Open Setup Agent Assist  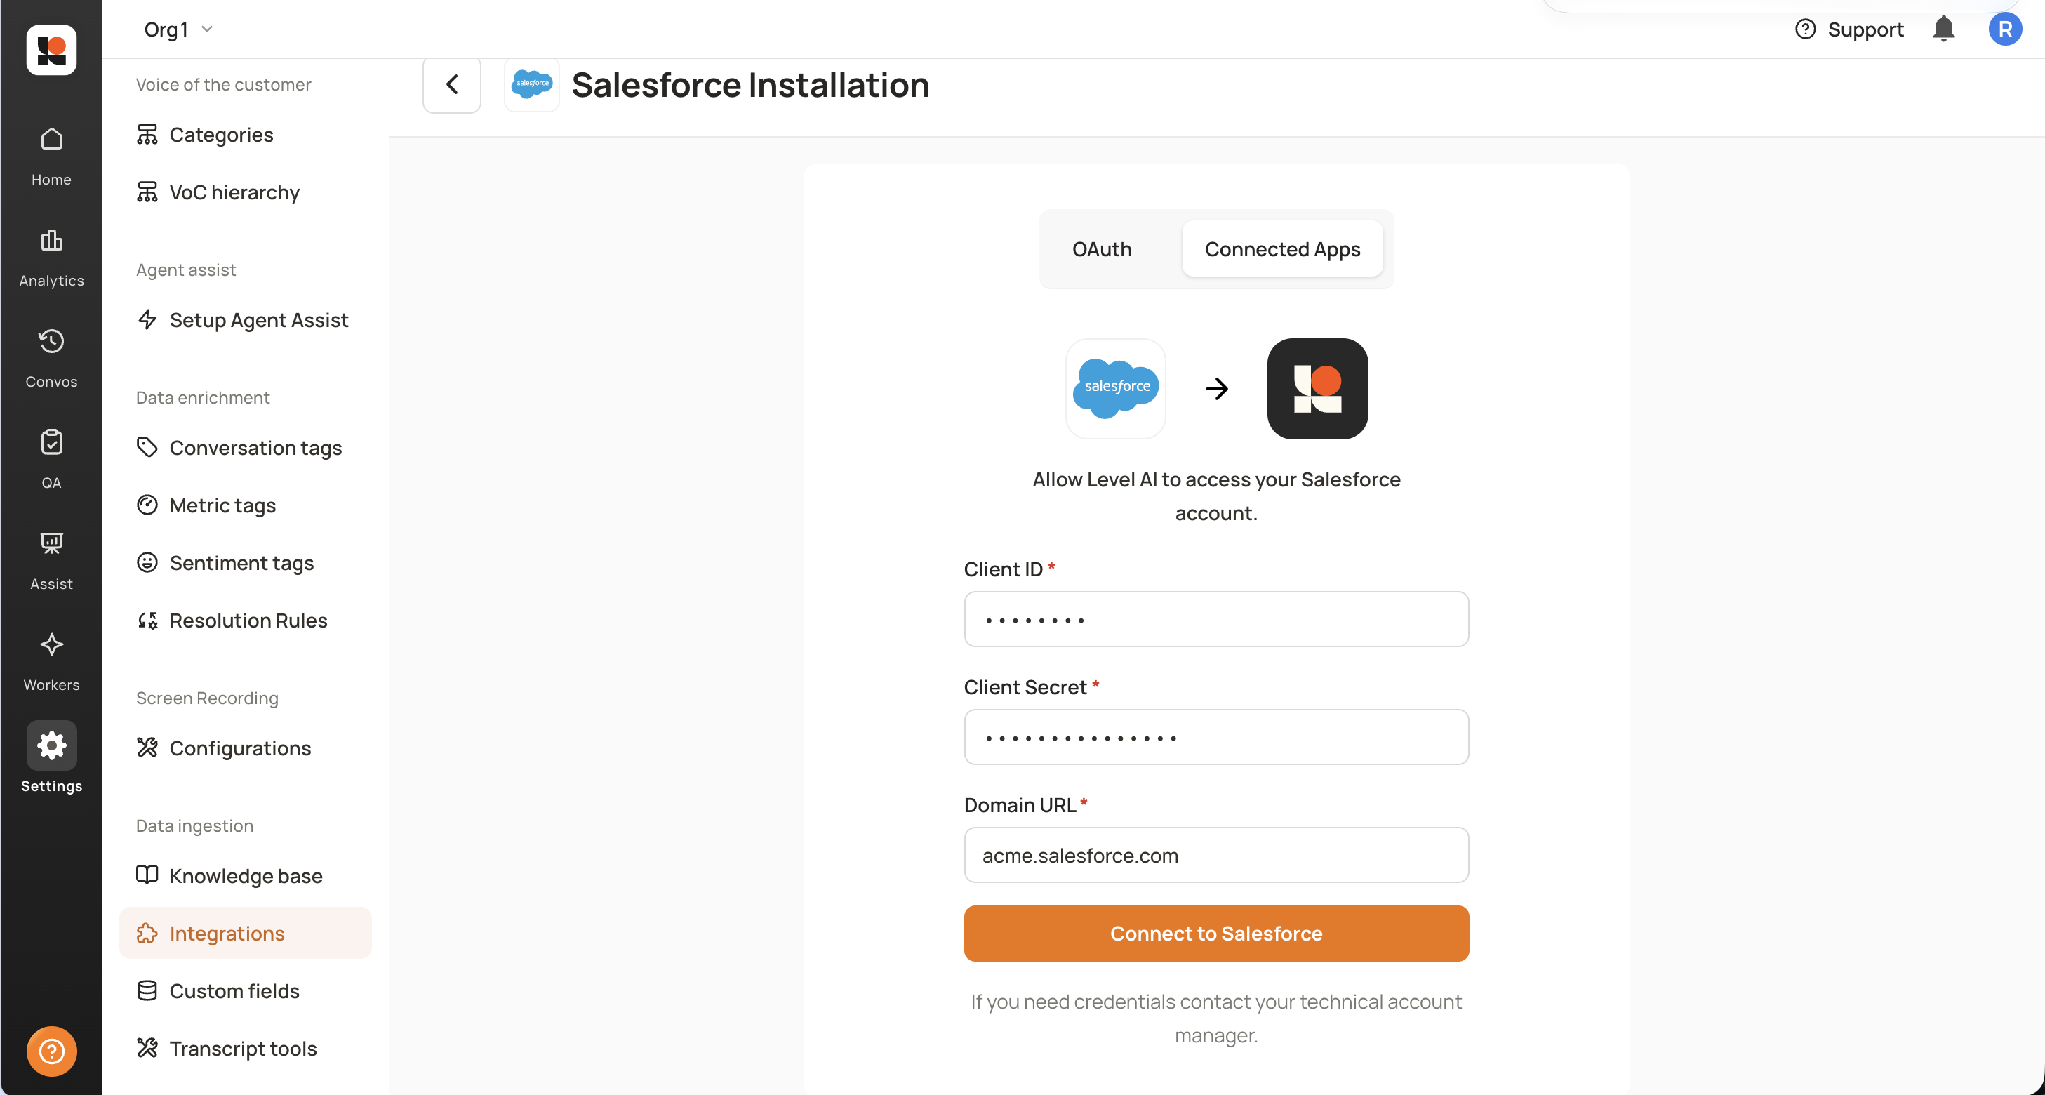[245, 320]
